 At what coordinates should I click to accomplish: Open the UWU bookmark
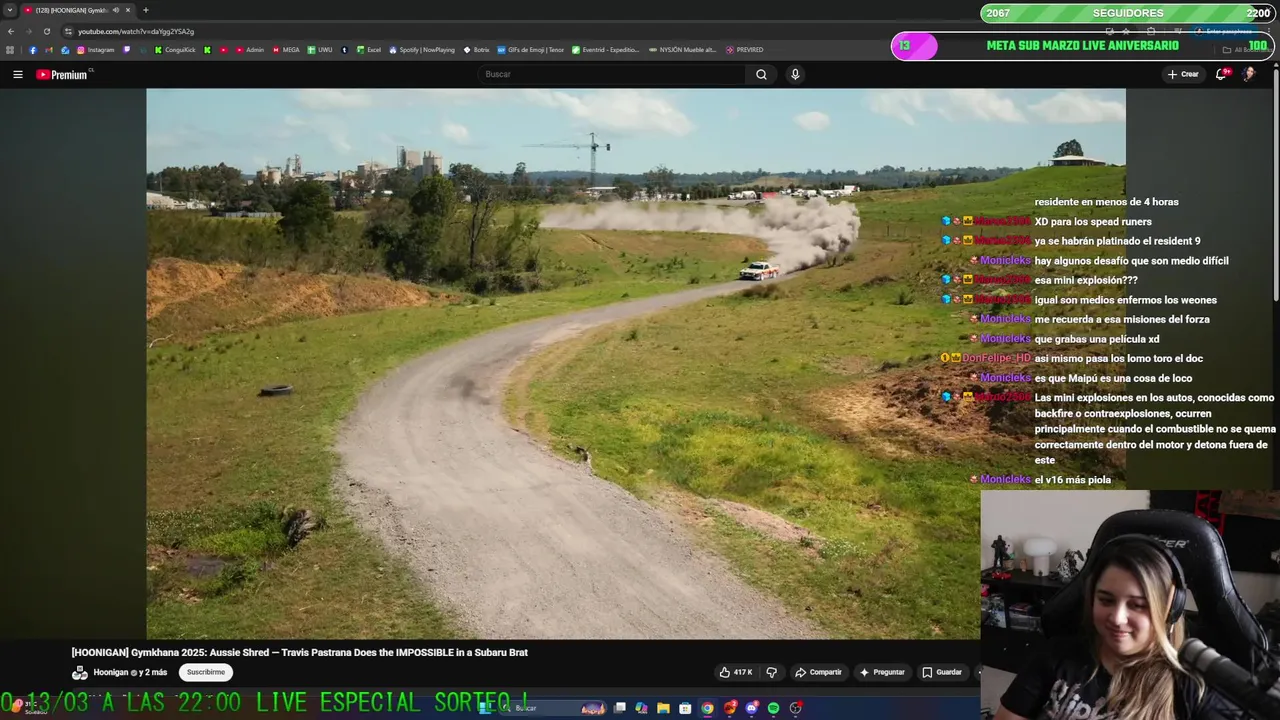320,50
